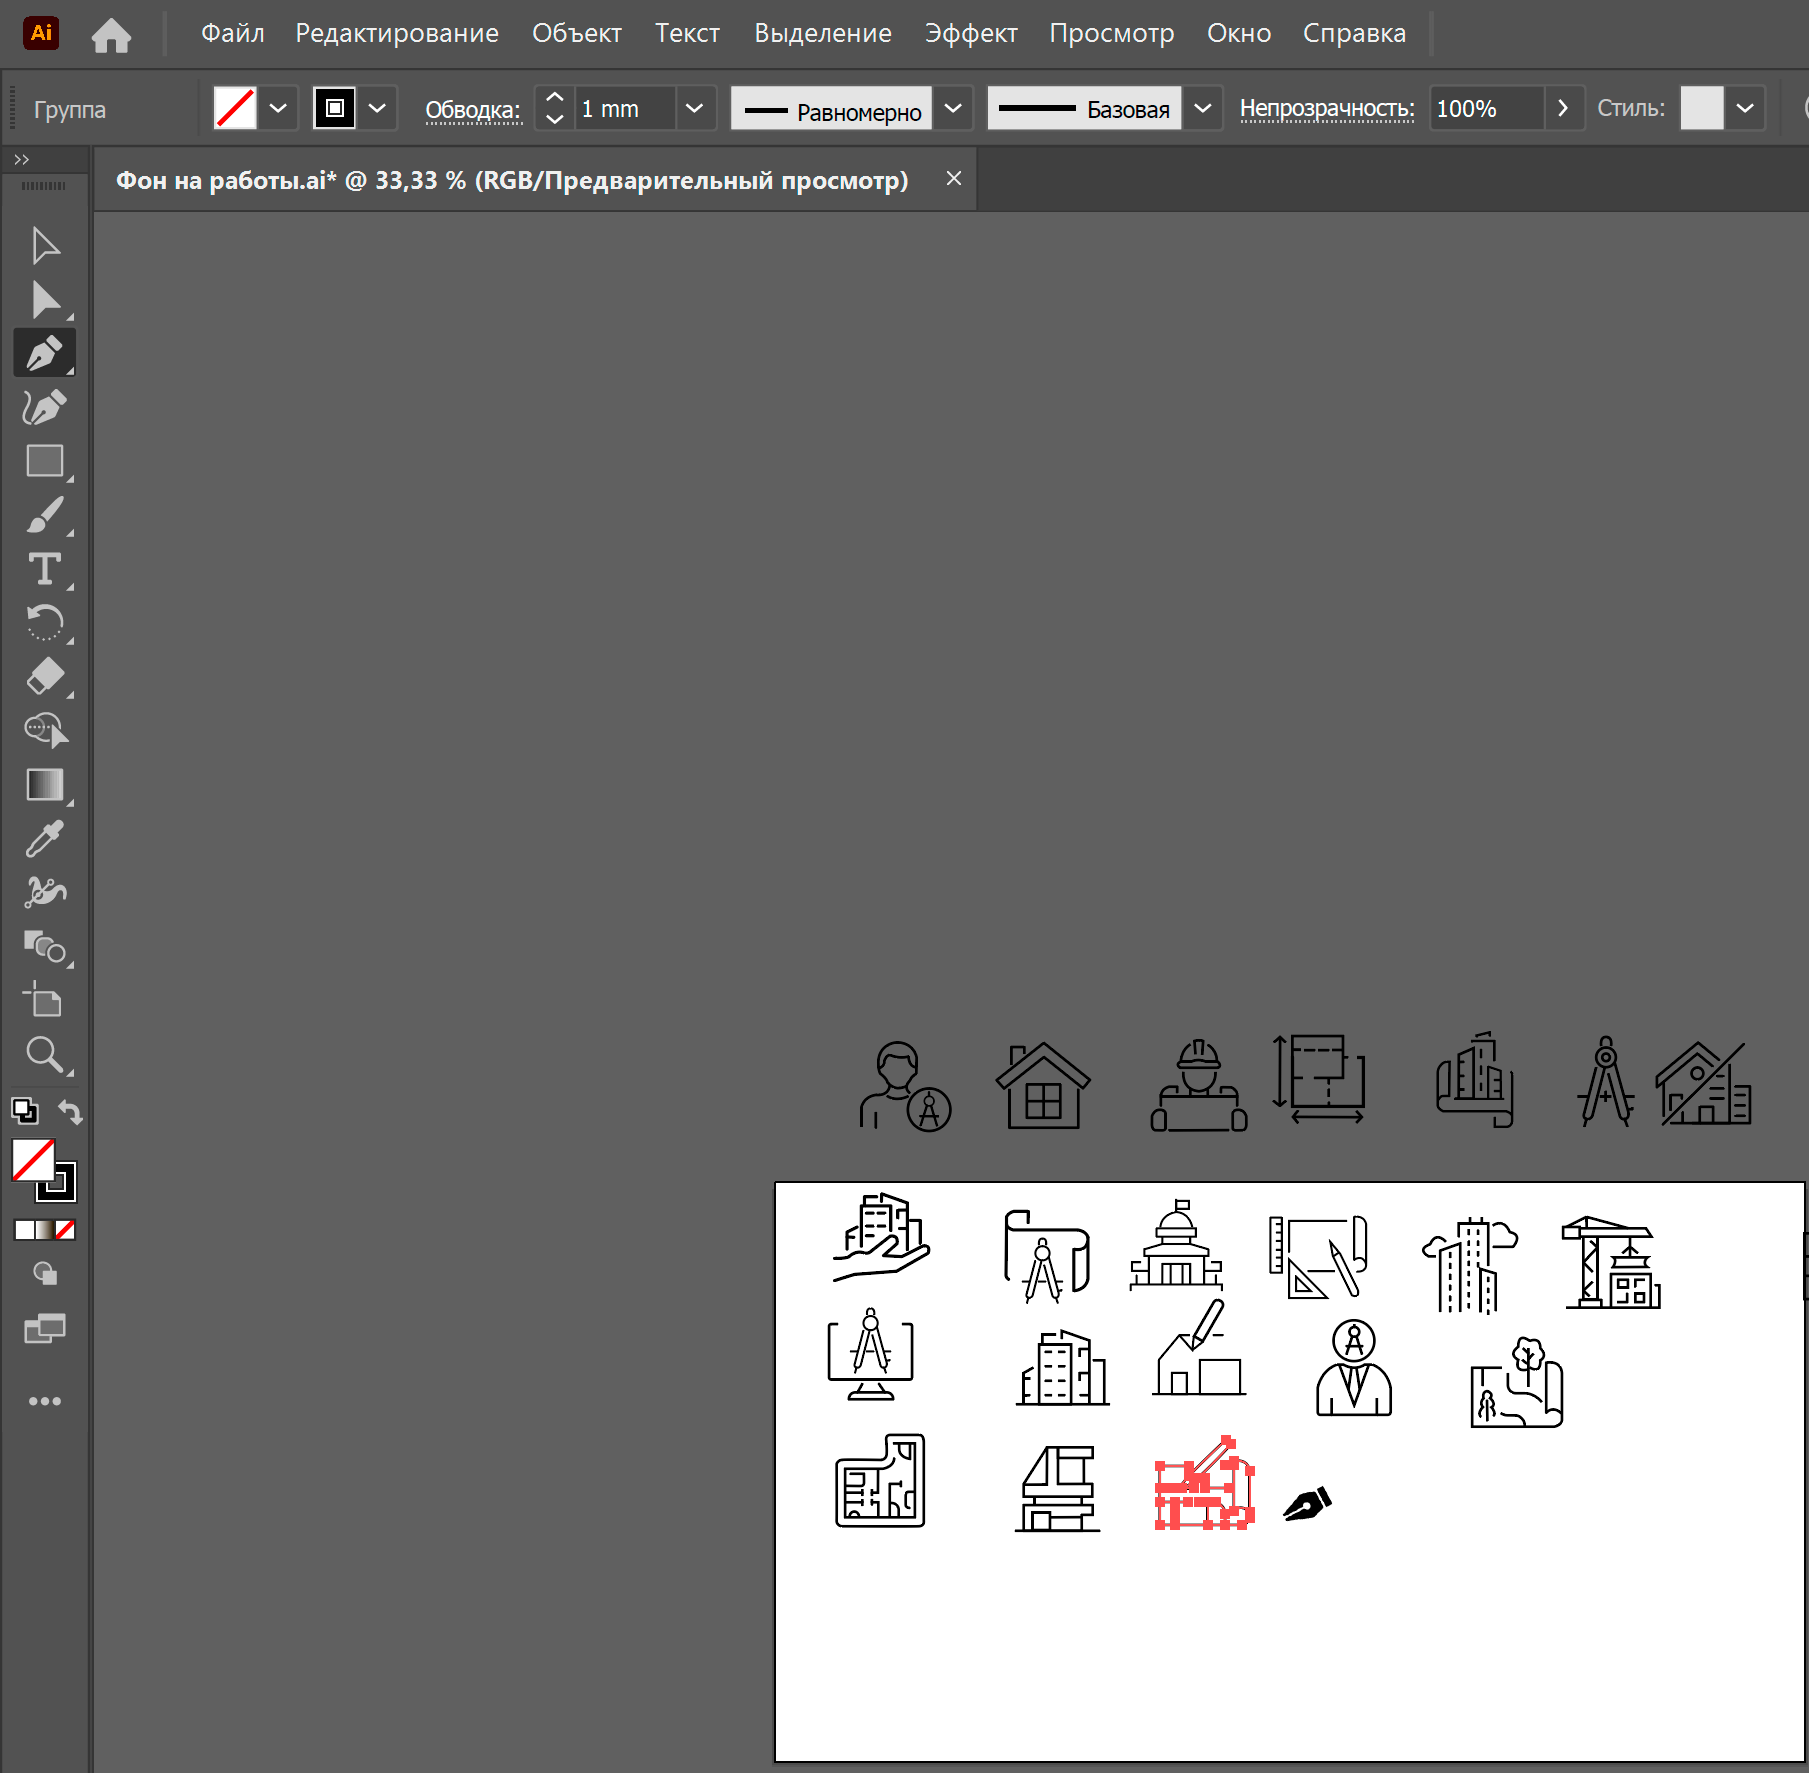Screen dimensions: 1809x1773
Task: Open brush definition Базовая dropdown
Action: [1203, 108]
